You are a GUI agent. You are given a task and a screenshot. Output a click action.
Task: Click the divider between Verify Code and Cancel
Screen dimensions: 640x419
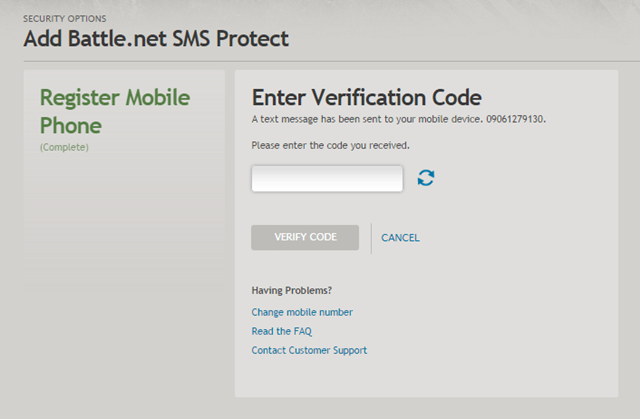pyautogui.click(x=371, y=238)
